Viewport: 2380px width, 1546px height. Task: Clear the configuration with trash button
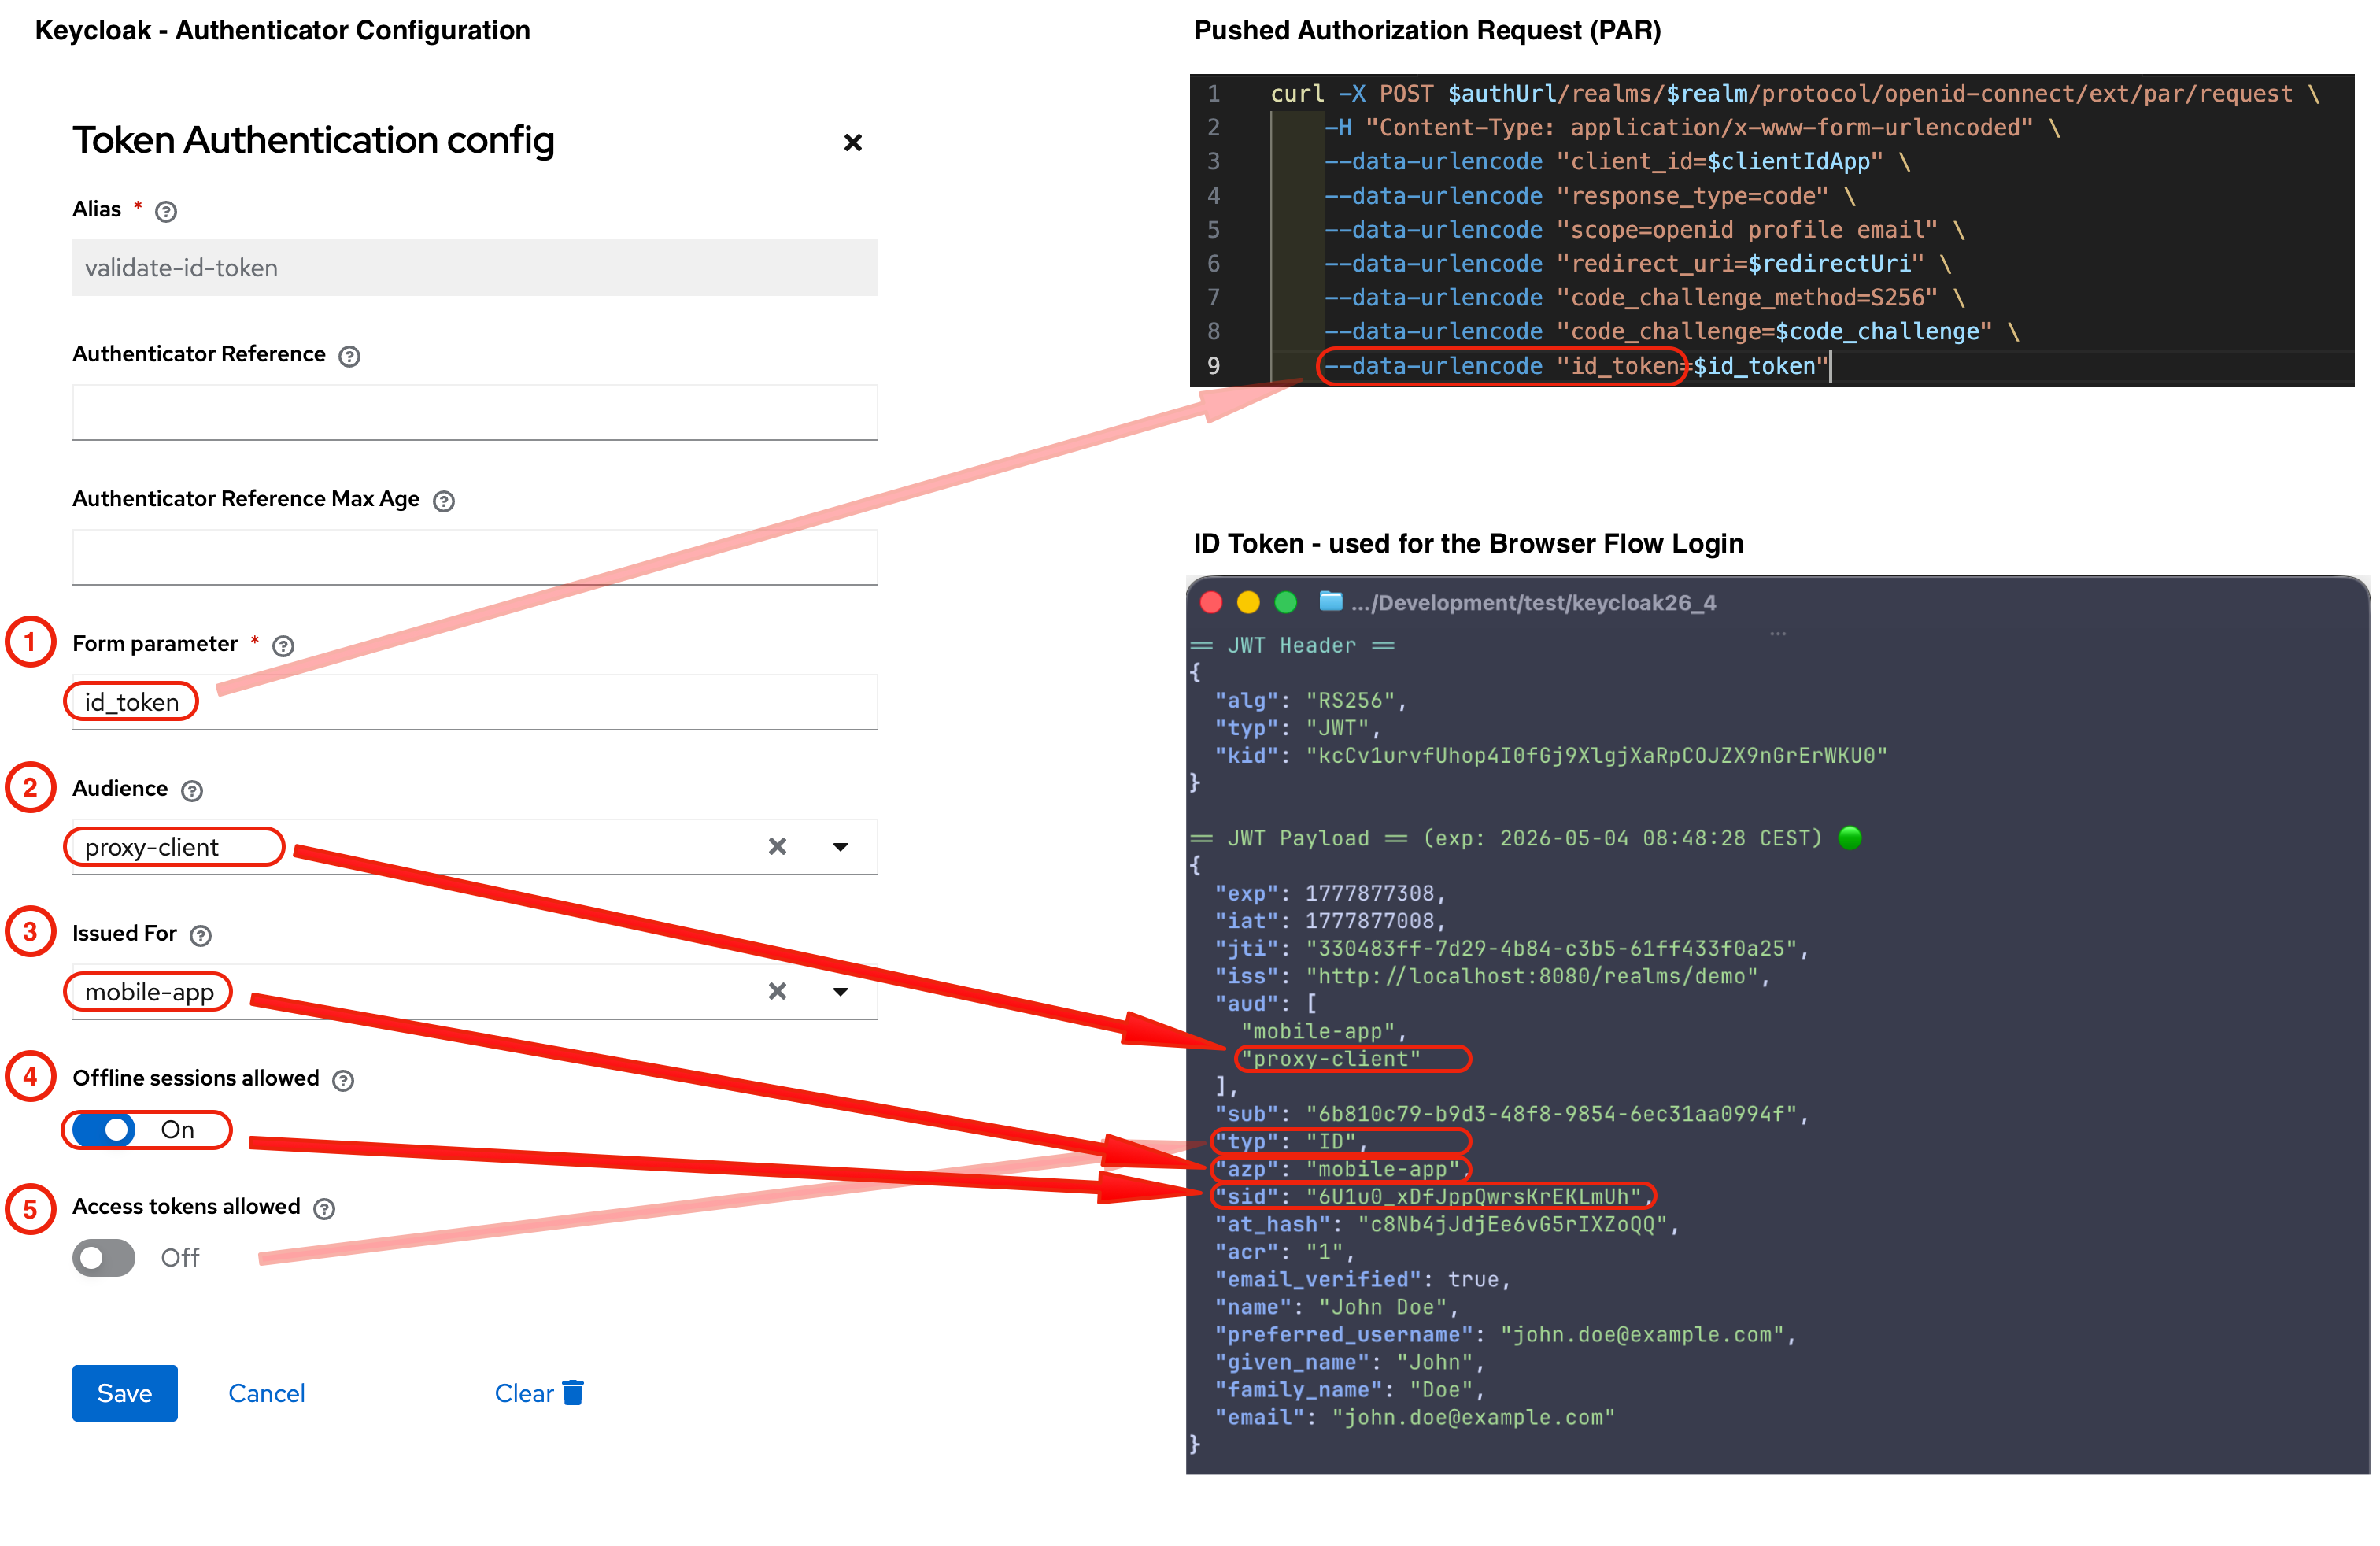point(539,1393)
